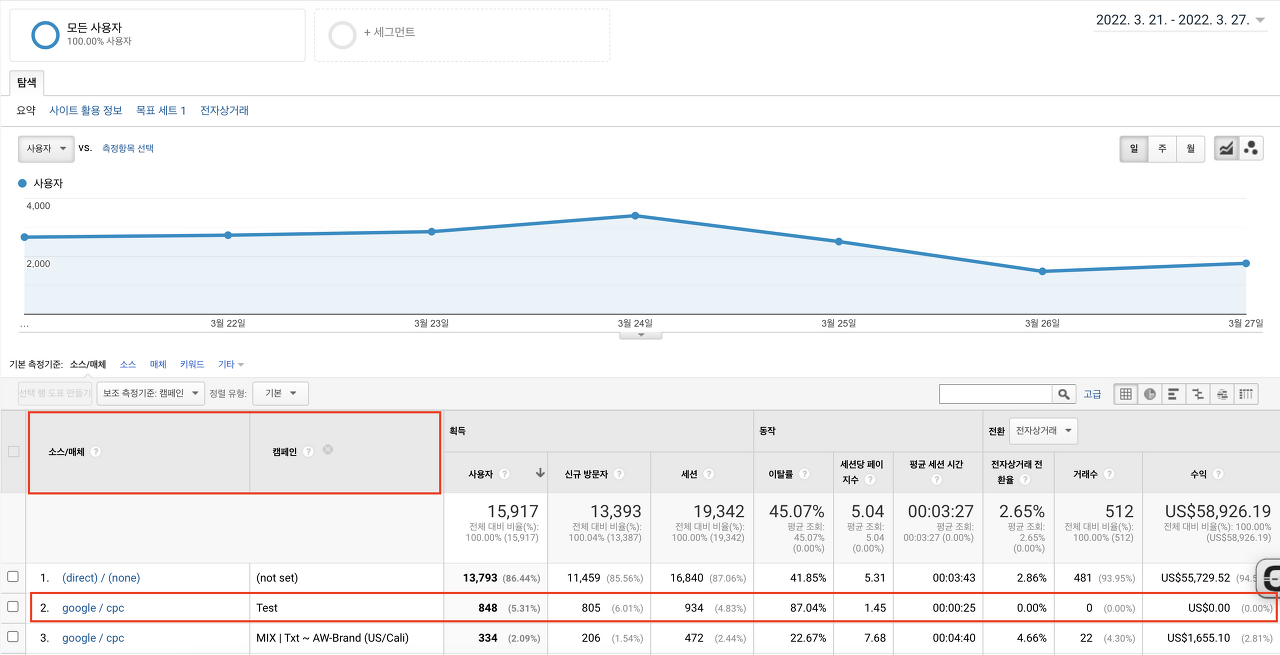Open the 사용자 metric dropdown
Image resolution: width=1280 pixels, height=655 pixels.
point(46,148)
